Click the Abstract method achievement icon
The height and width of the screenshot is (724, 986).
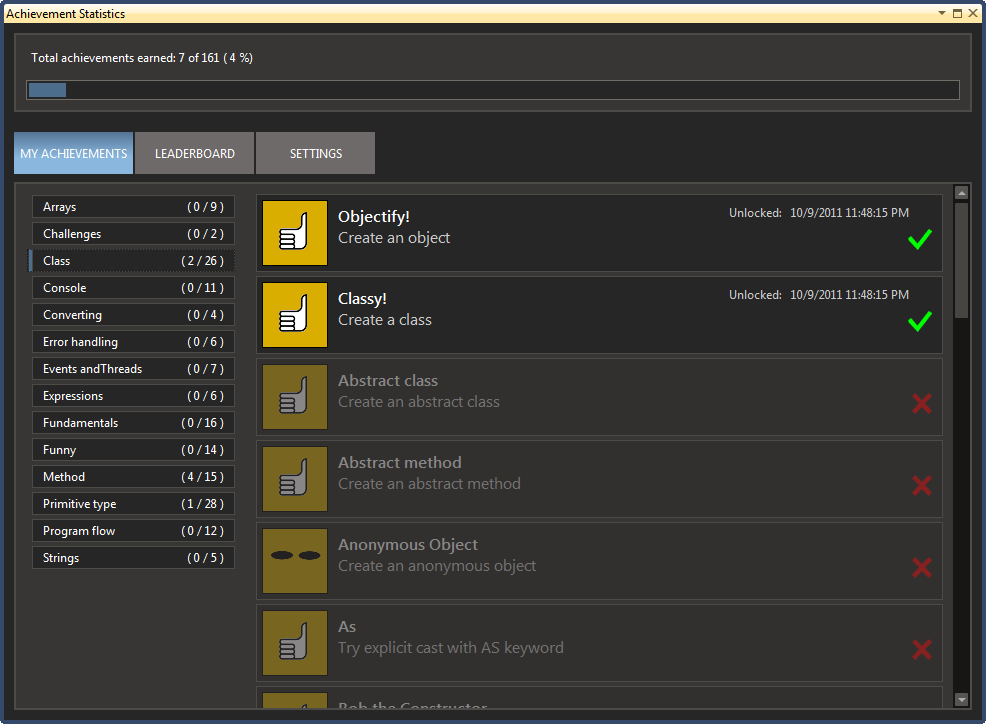[x=295, y=479]
